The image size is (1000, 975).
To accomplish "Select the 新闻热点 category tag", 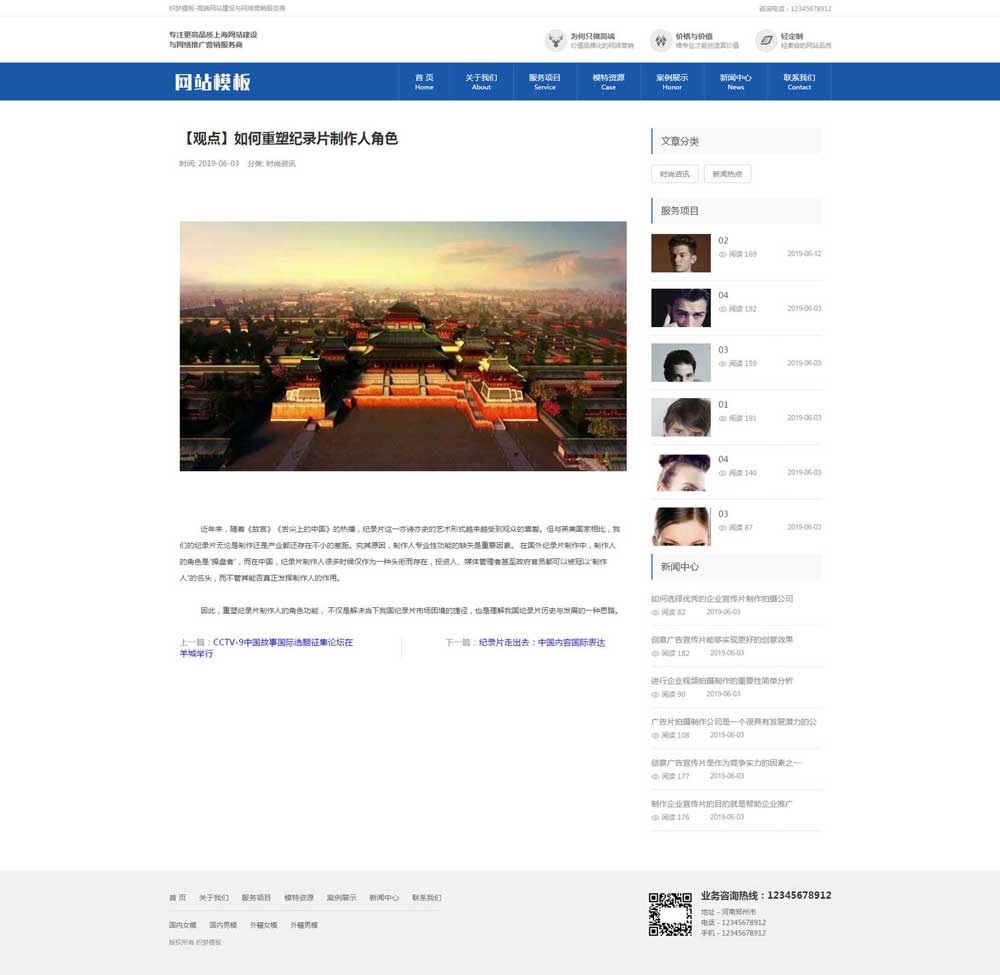I will click(x=727, y=174).
